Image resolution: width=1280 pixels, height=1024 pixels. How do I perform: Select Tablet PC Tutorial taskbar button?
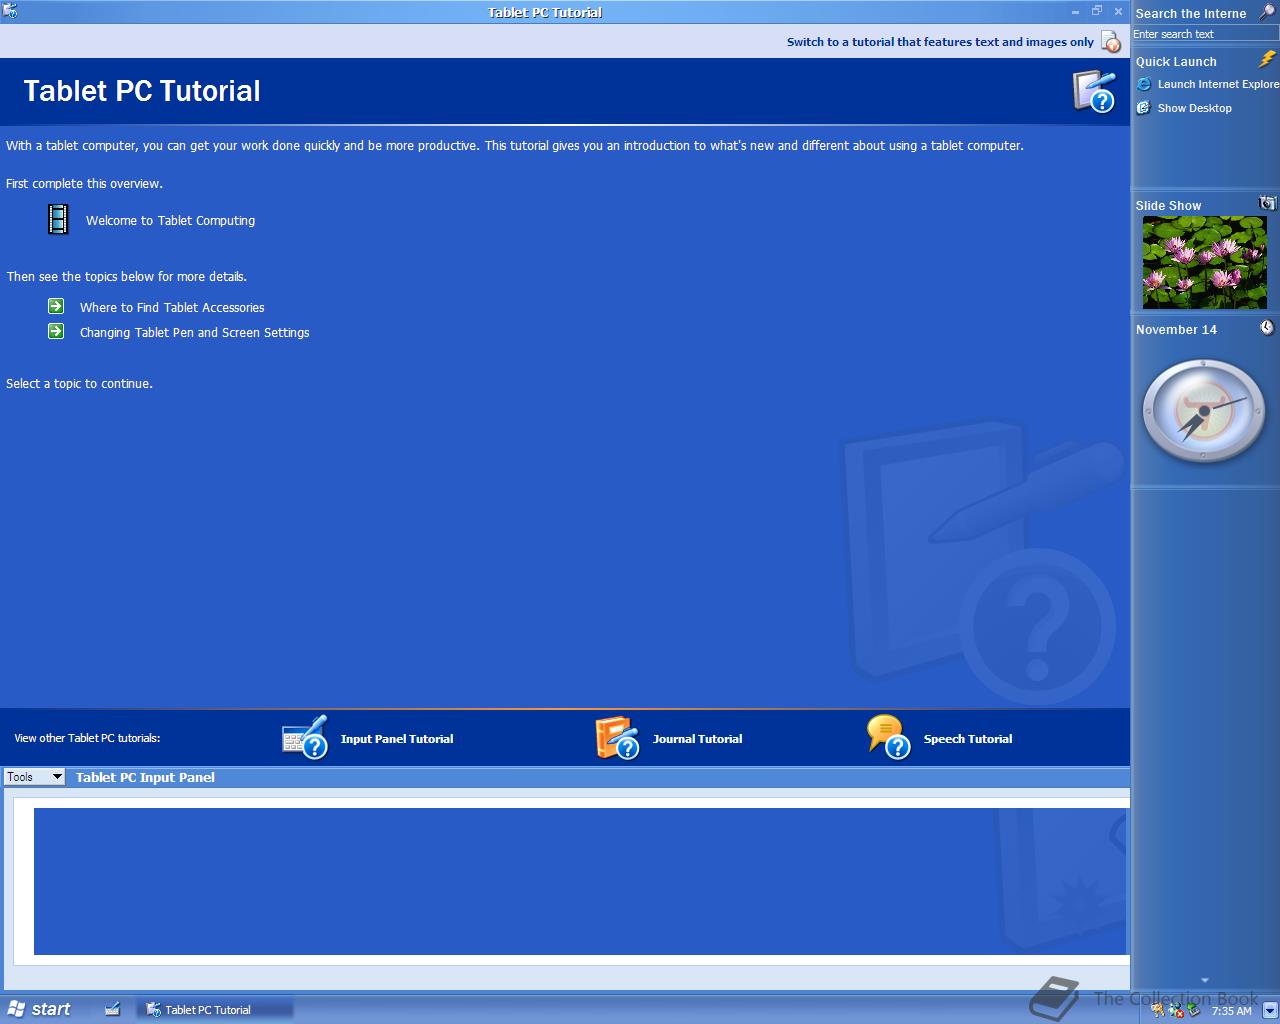point(214,1010)
